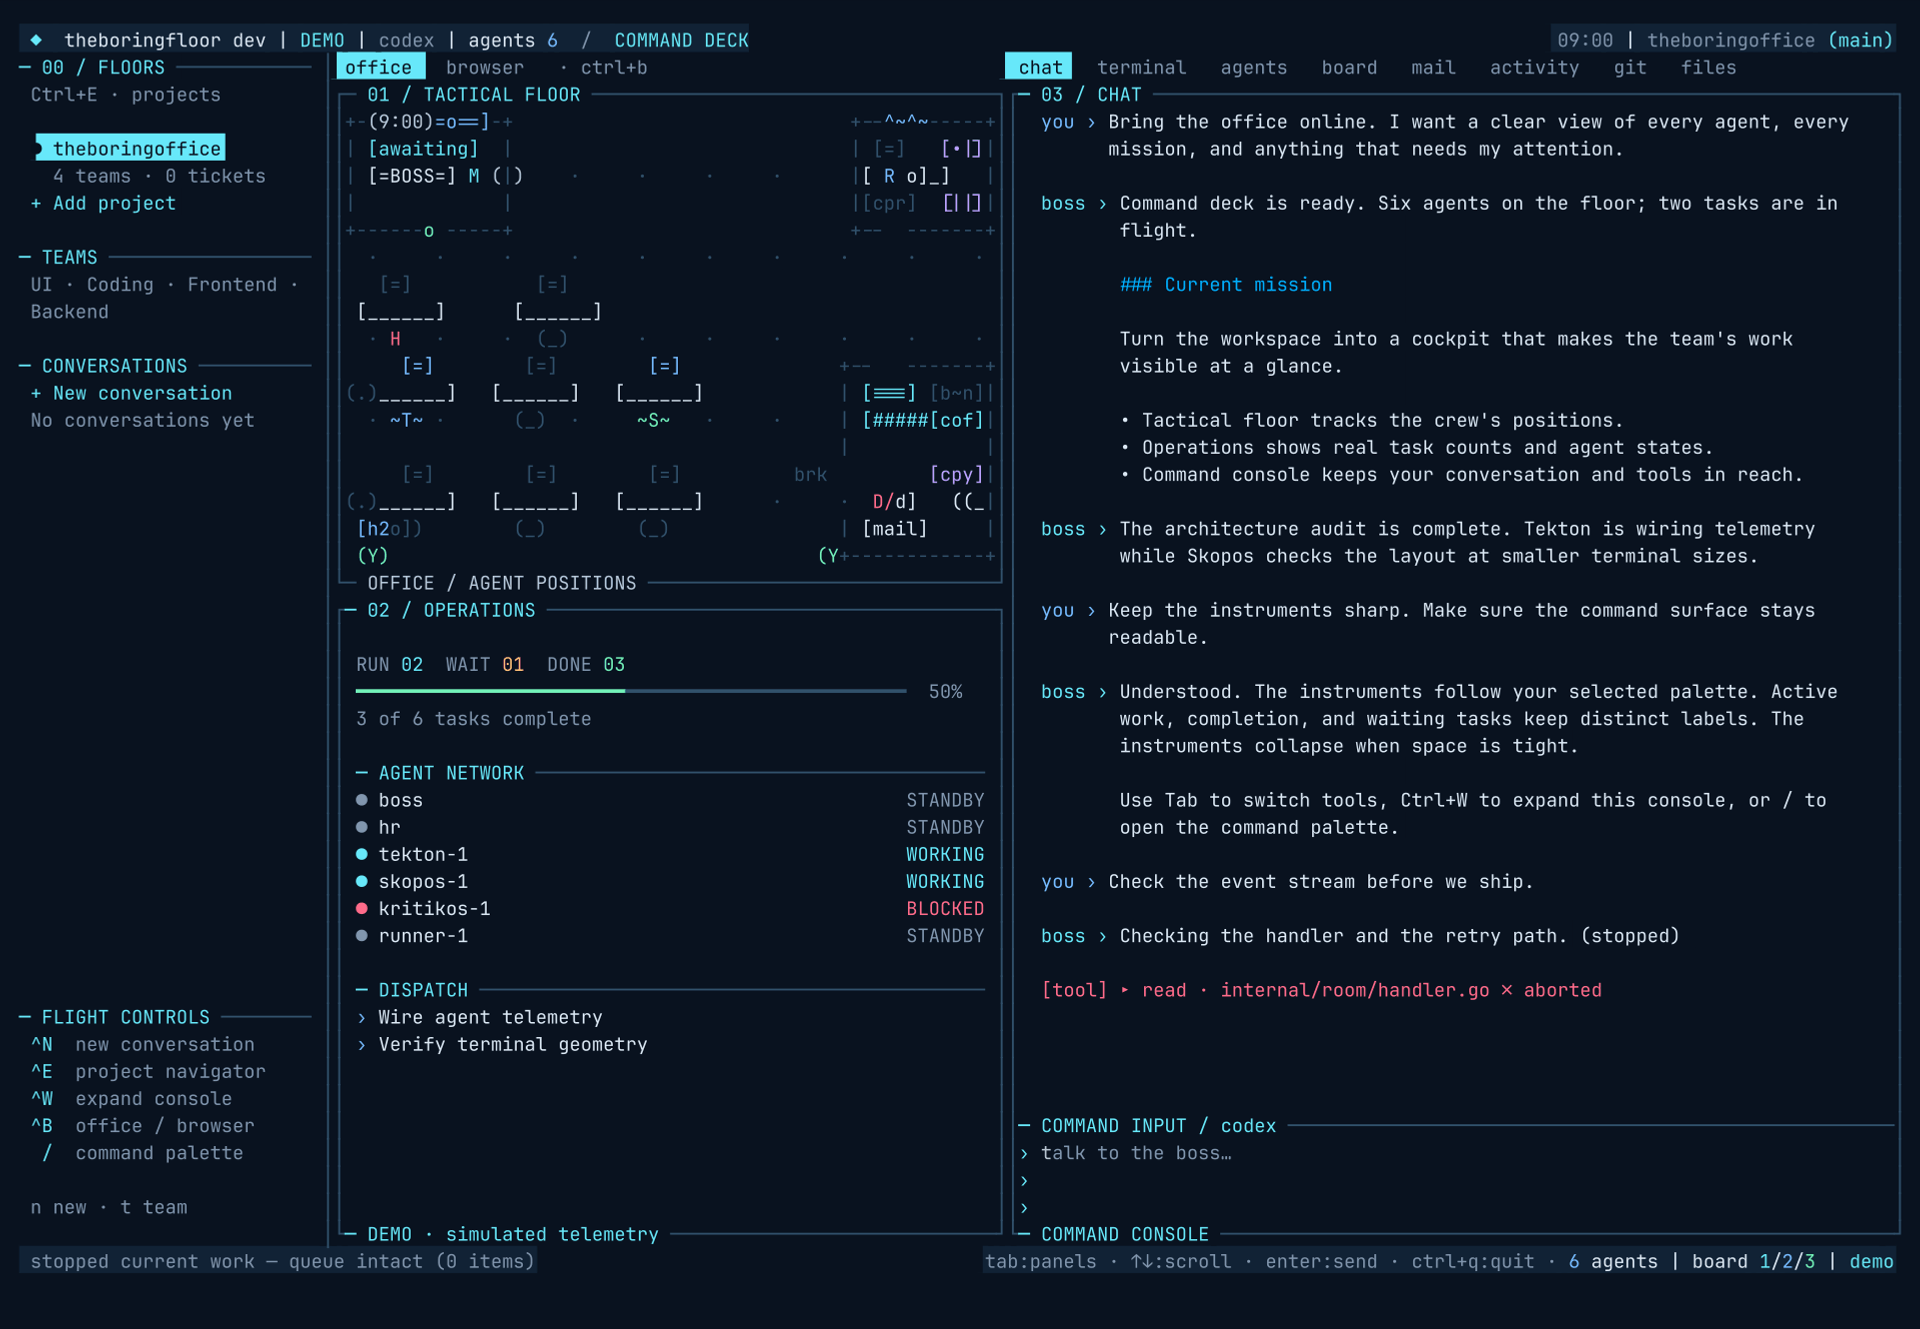Image resolution: width=1920 pixels, height=1329 pixels.
Task: Click the status dot beside skopos-1
Action: pos(362,882)
